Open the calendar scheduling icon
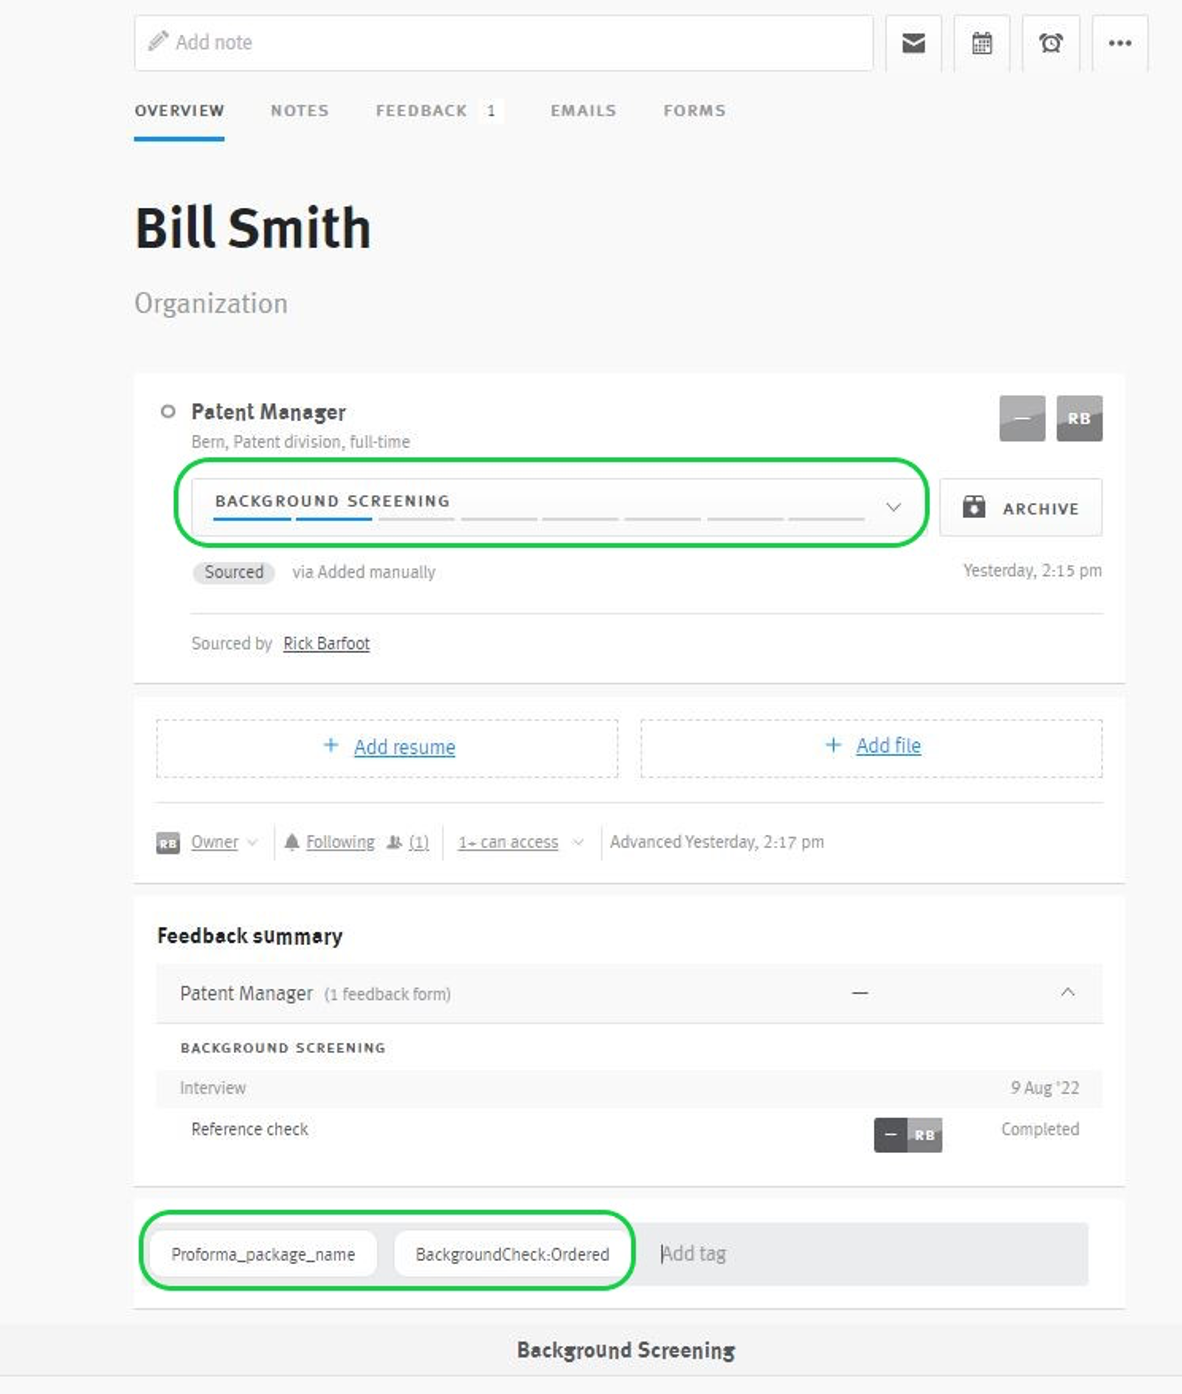Screen dimensions: 1182x1394 981,42
